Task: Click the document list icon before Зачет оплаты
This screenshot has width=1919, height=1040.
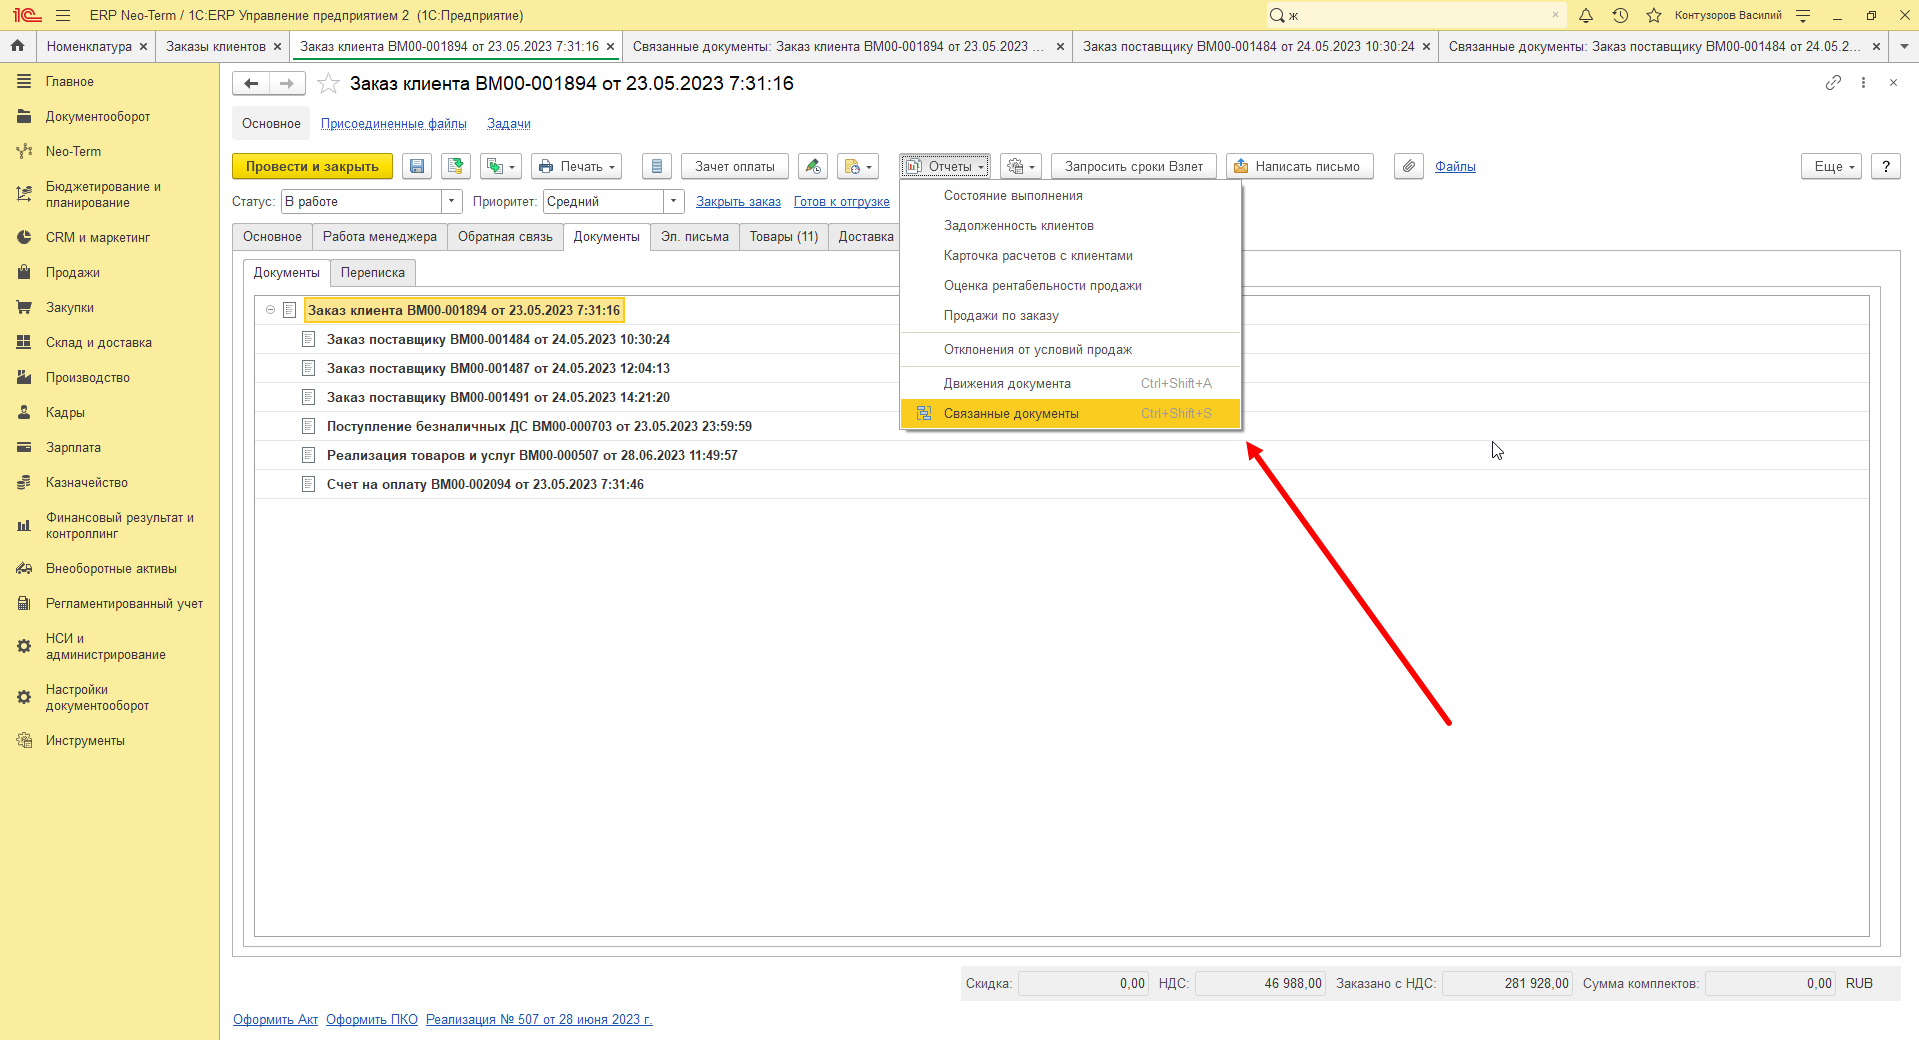Action: tap(657, 166)
